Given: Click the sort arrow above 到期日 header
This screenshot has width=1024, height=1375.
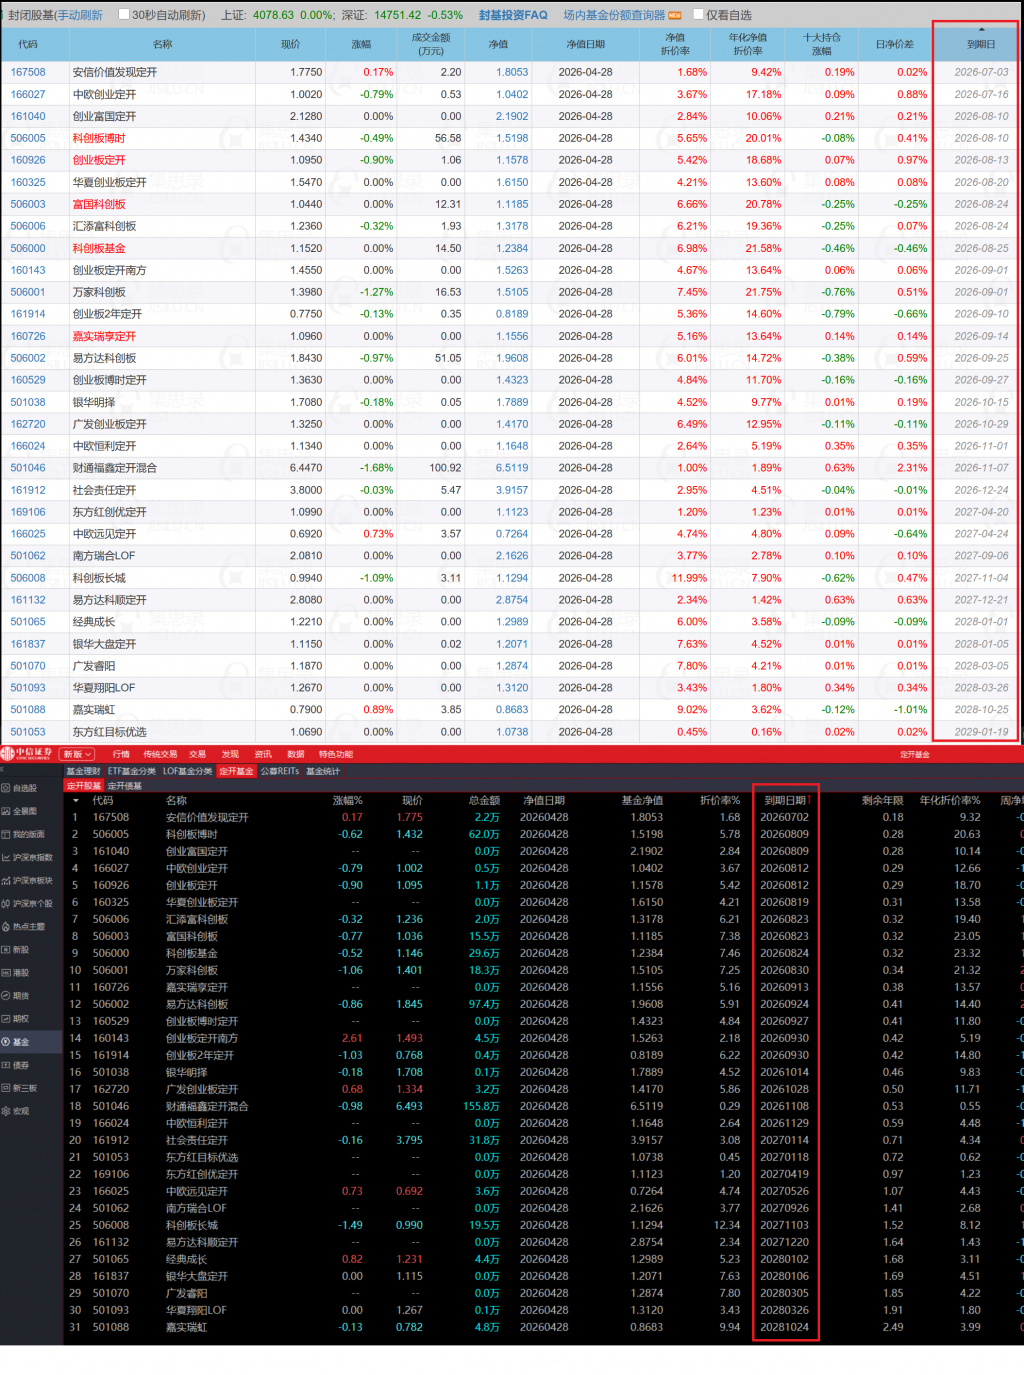Looking at the screenshot, I should pyautogui.click(x=981, y=30).
